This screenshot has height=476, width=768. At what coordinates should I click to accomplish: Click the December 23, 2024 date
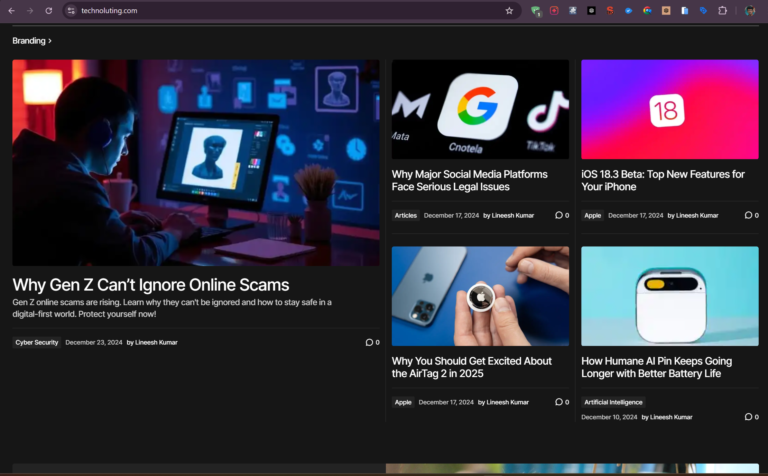coord(94,342)
